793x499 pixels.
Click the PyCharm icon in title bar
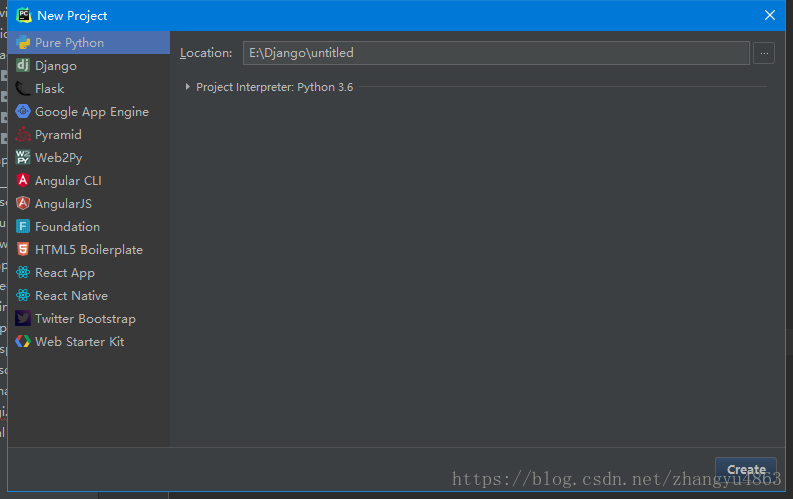21,15
